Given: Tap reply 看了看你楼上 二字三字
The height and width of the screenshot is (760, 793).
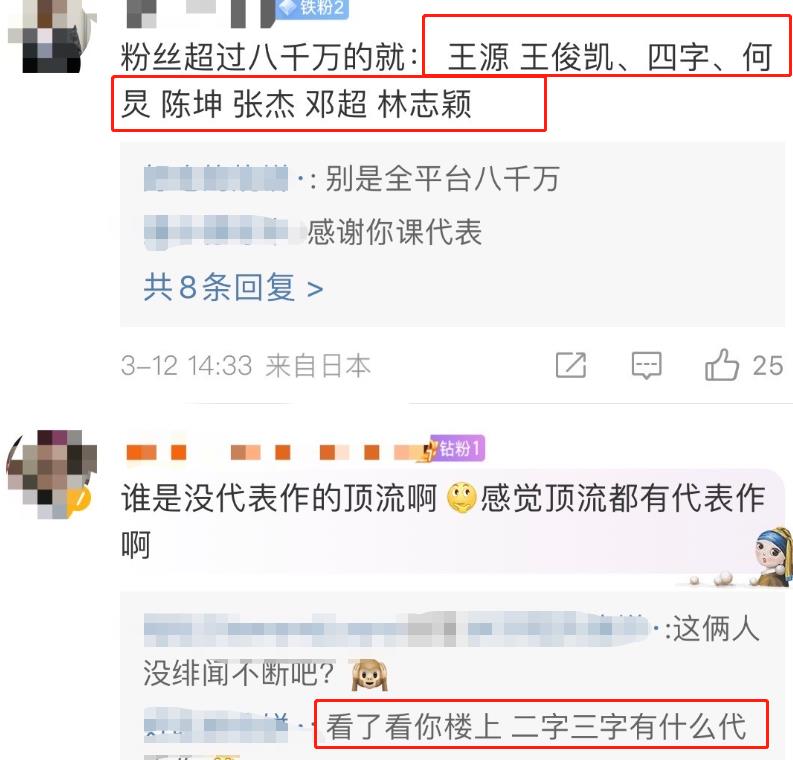Looking at the screenshot, I should point(536,726).
